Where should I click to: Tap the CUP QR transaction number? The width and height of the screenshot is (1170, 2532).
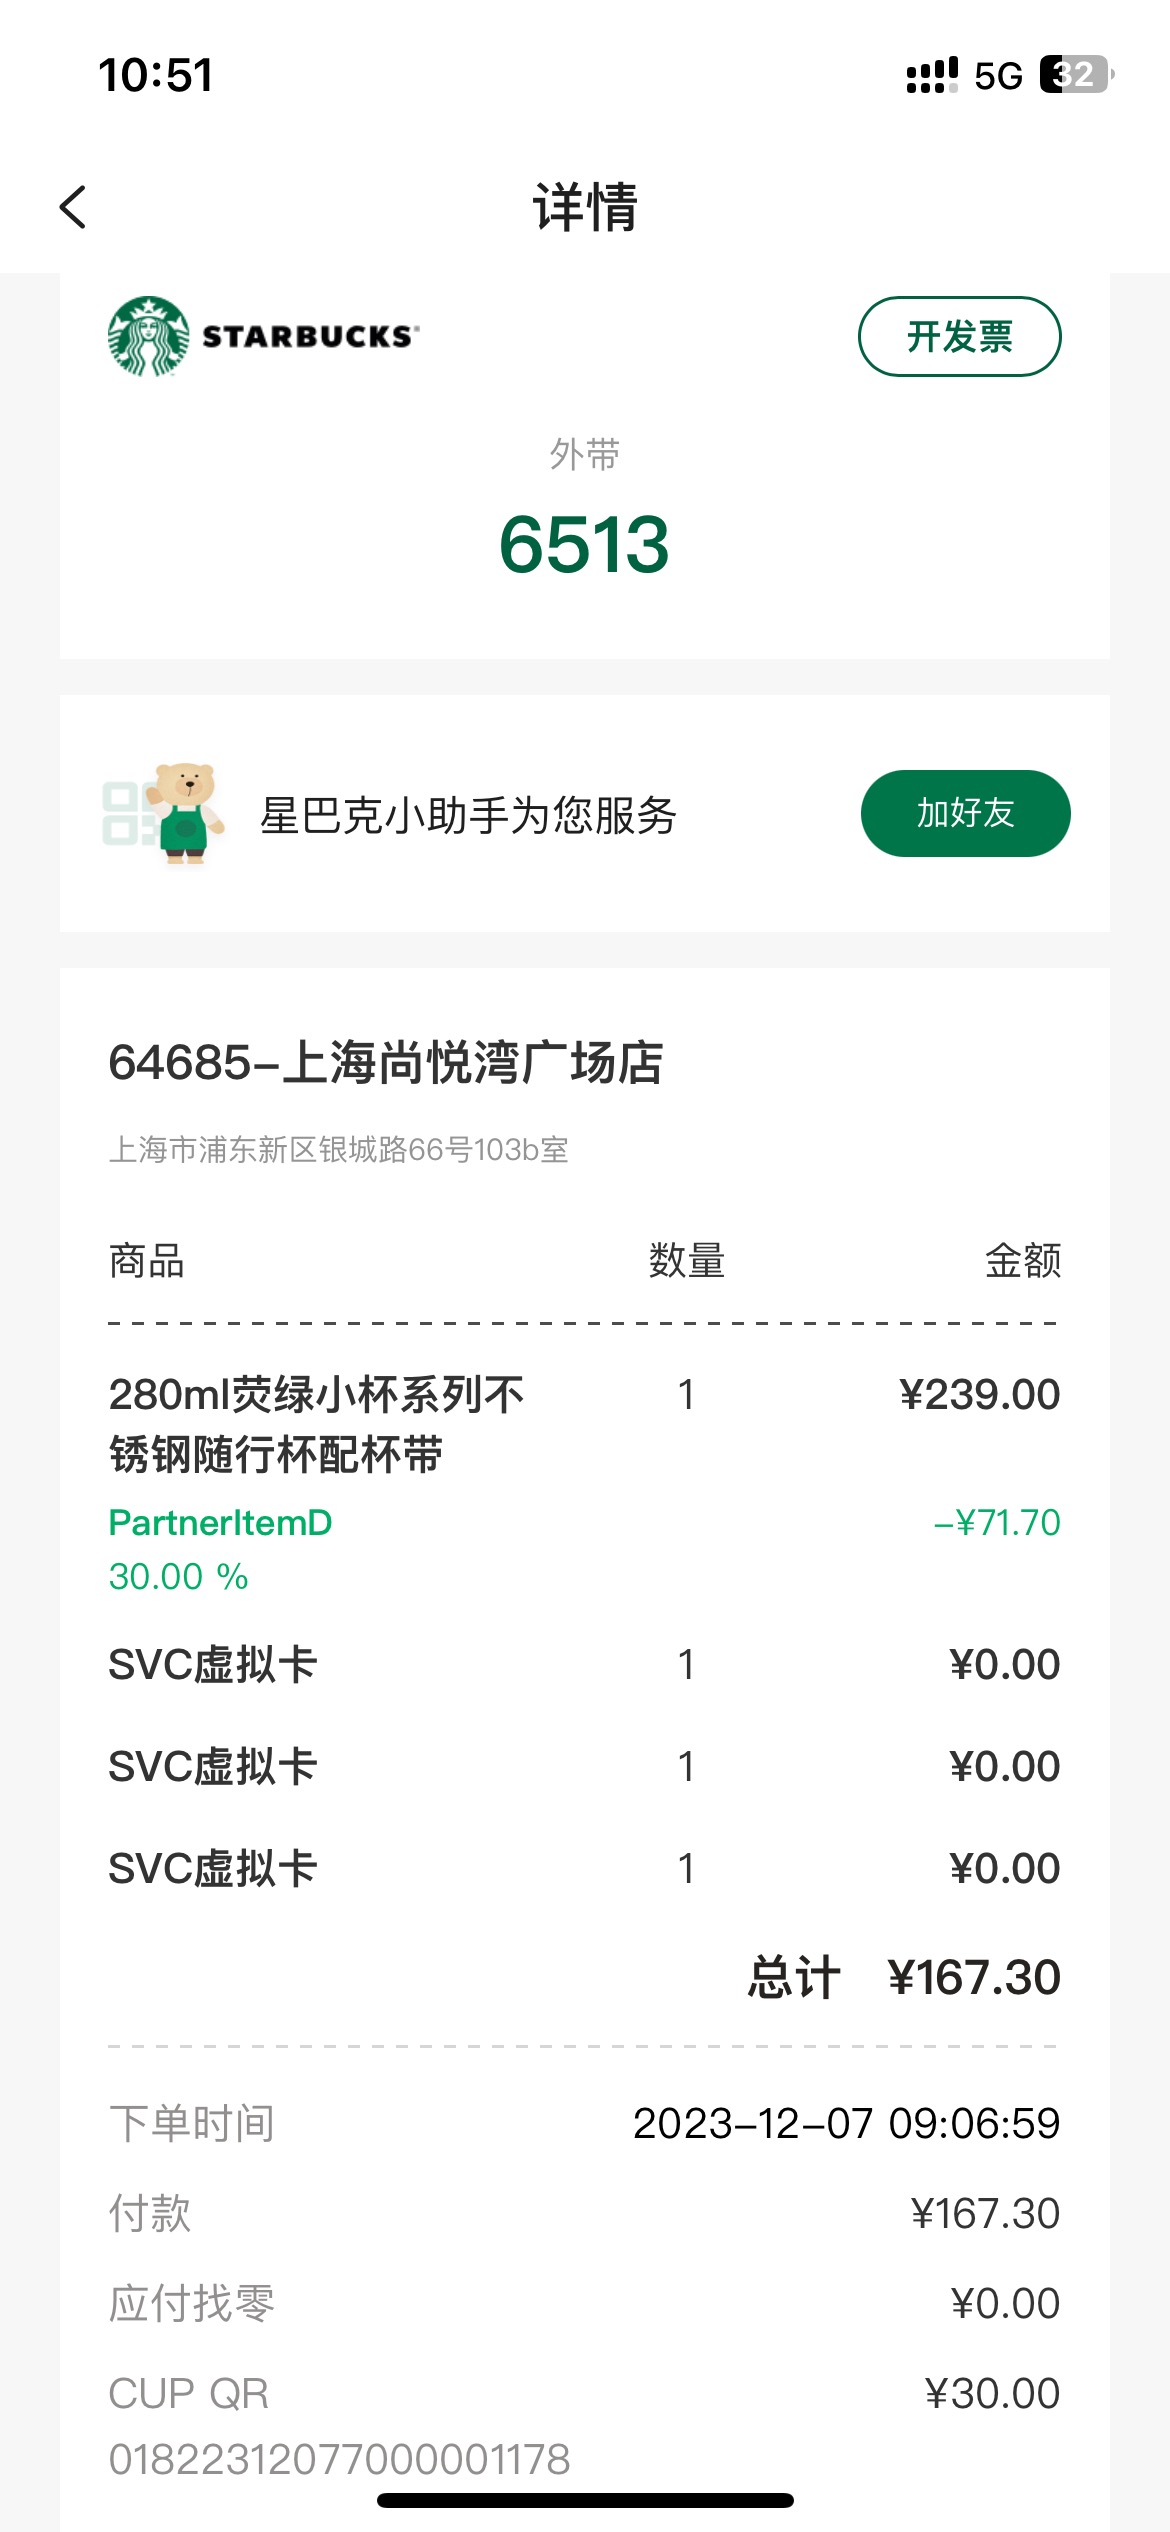pos(339,2459)
